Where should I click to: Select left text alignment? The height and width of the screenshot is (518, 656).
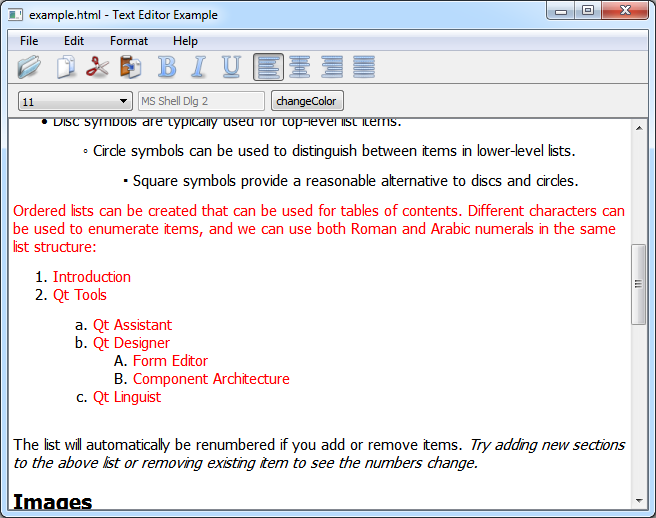(268, 67)
